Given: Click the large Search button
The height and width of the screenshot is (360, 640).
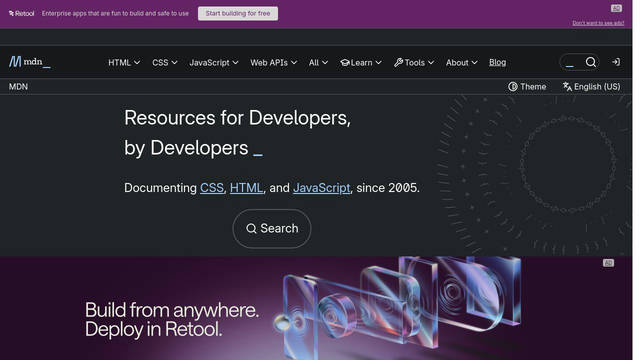Looking at the screenshot, I should pyautogui.click(x=272, y=229).
